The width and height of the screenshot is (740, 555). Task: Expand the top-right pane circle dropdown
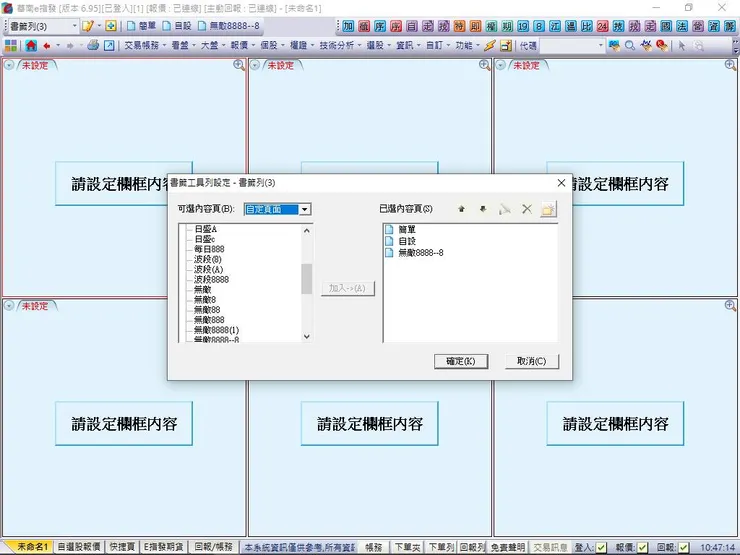pos(501,65)
